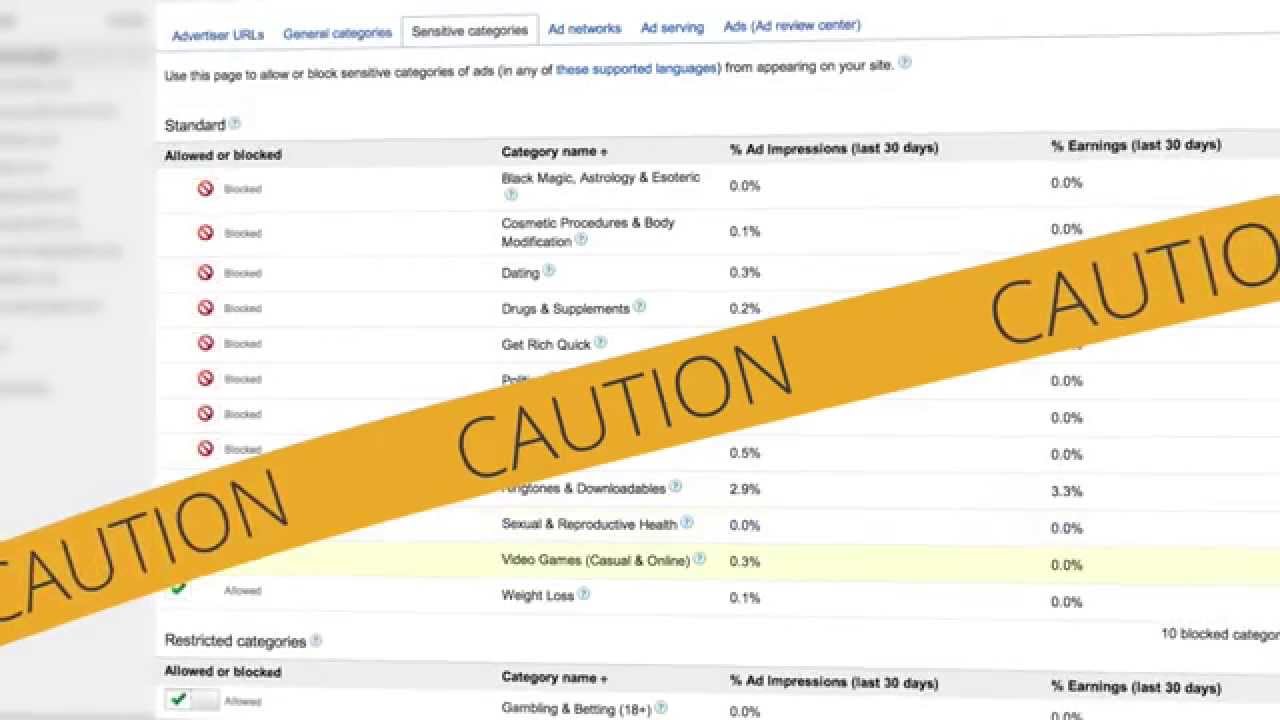Screen dimensions: 1280x720
Task: Select the Sensitive categories tab
Action: tap(470, 31)
